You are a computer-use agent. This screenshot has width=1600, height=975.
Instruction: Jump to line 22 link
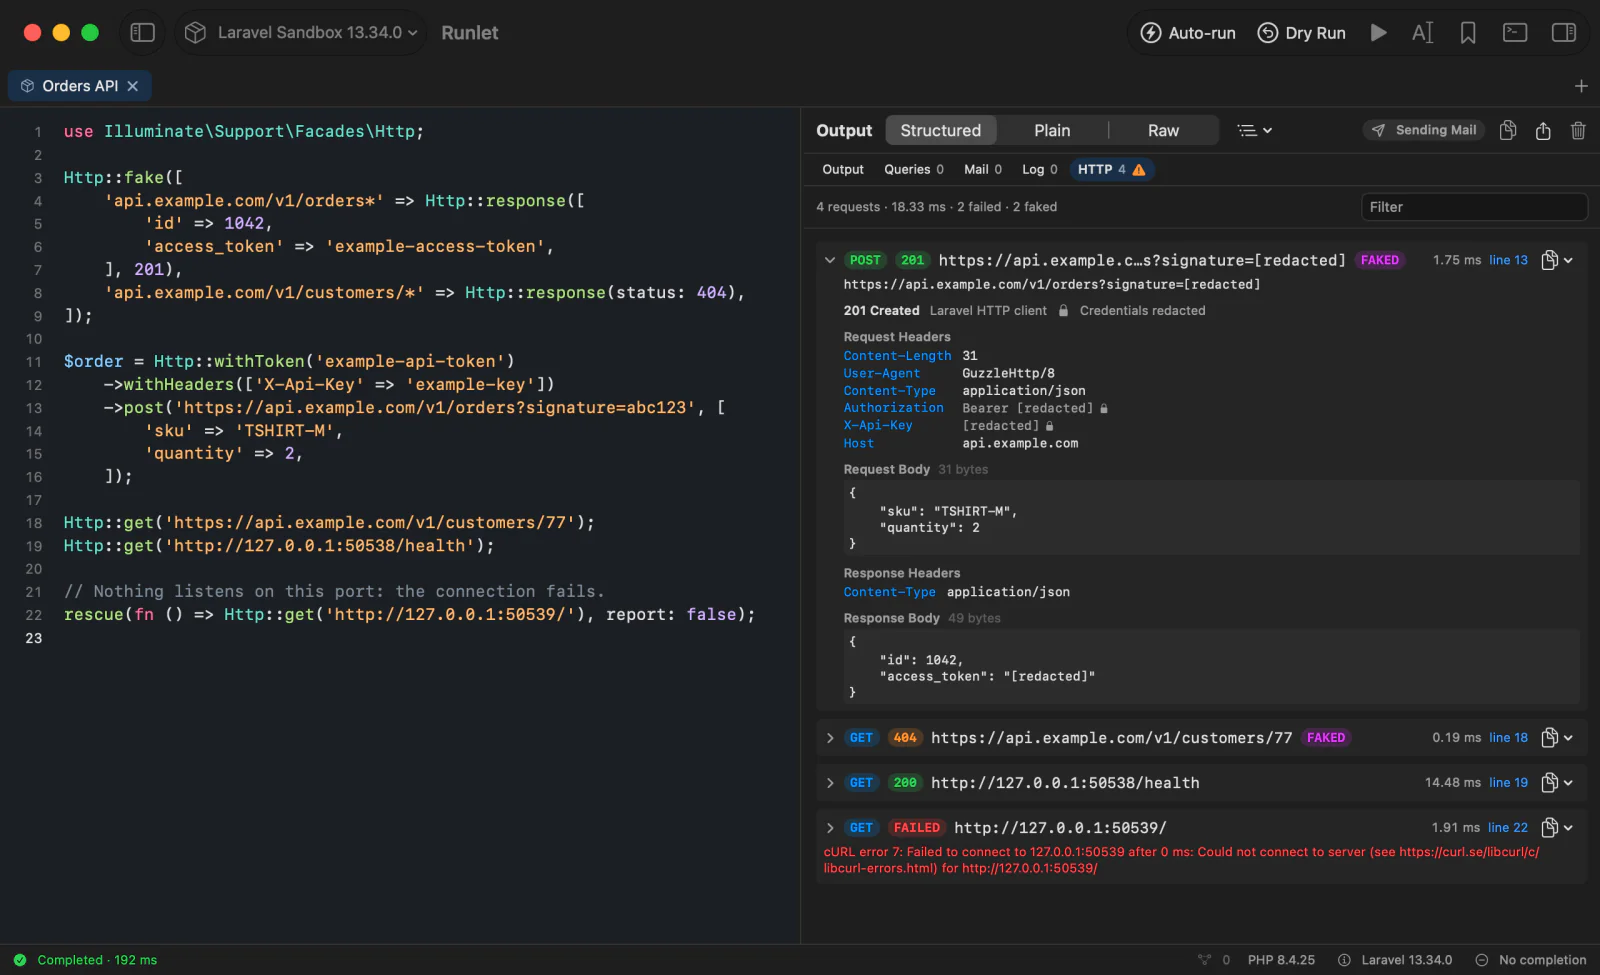[1508, 828]
